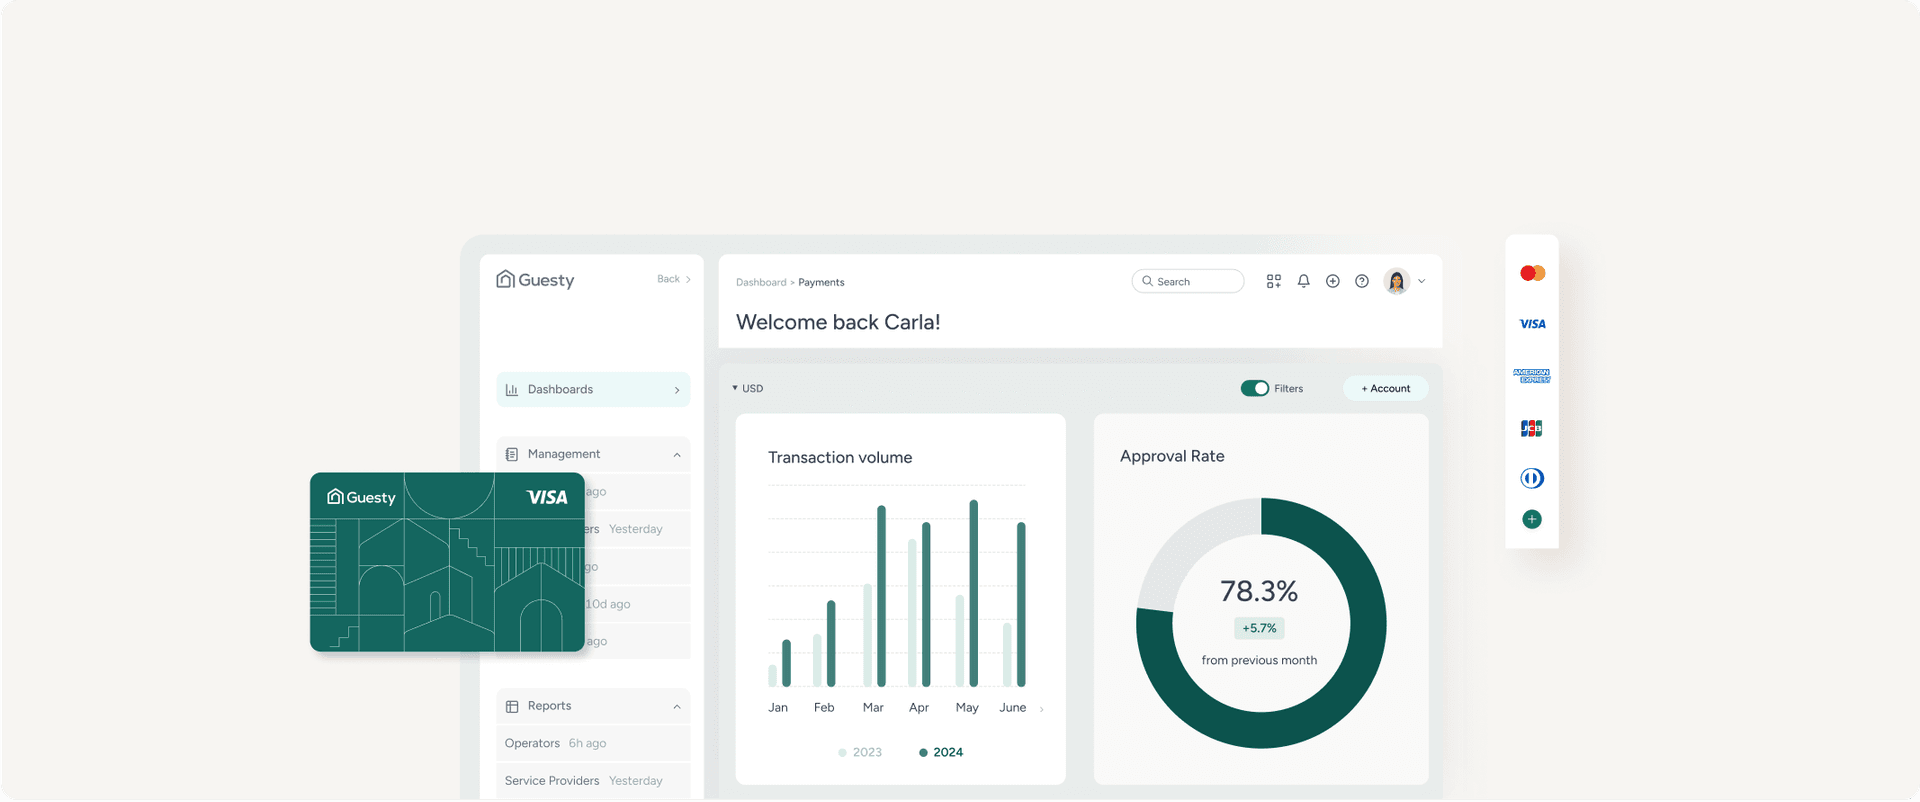
Task: Add a payment method with green plus
Action: click(x=1532, y=519)
